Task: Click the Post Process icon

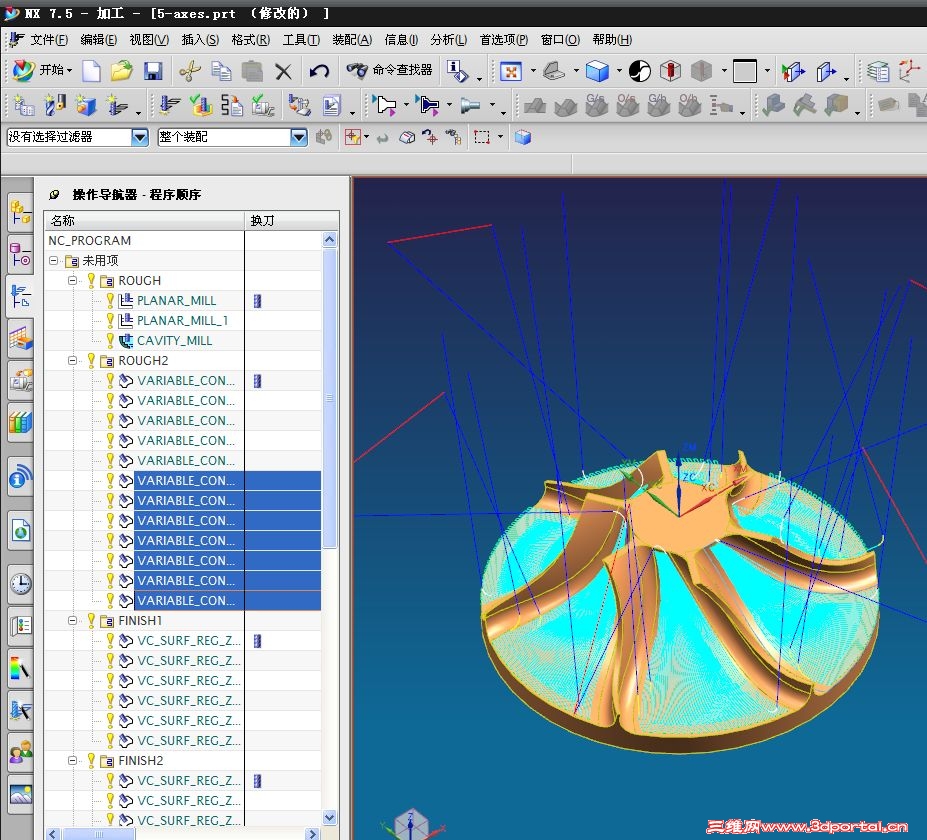Action: tap(299, 105)
